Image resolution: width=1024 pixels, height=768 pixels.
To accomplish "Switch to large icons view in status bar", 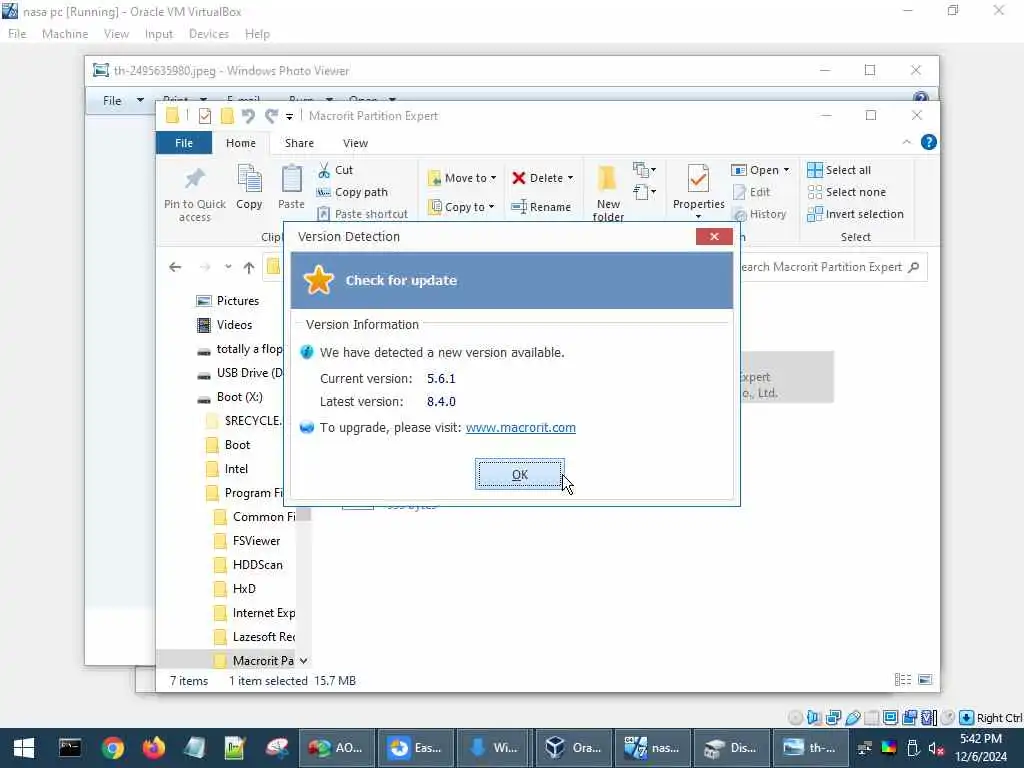I will (925, 680).
